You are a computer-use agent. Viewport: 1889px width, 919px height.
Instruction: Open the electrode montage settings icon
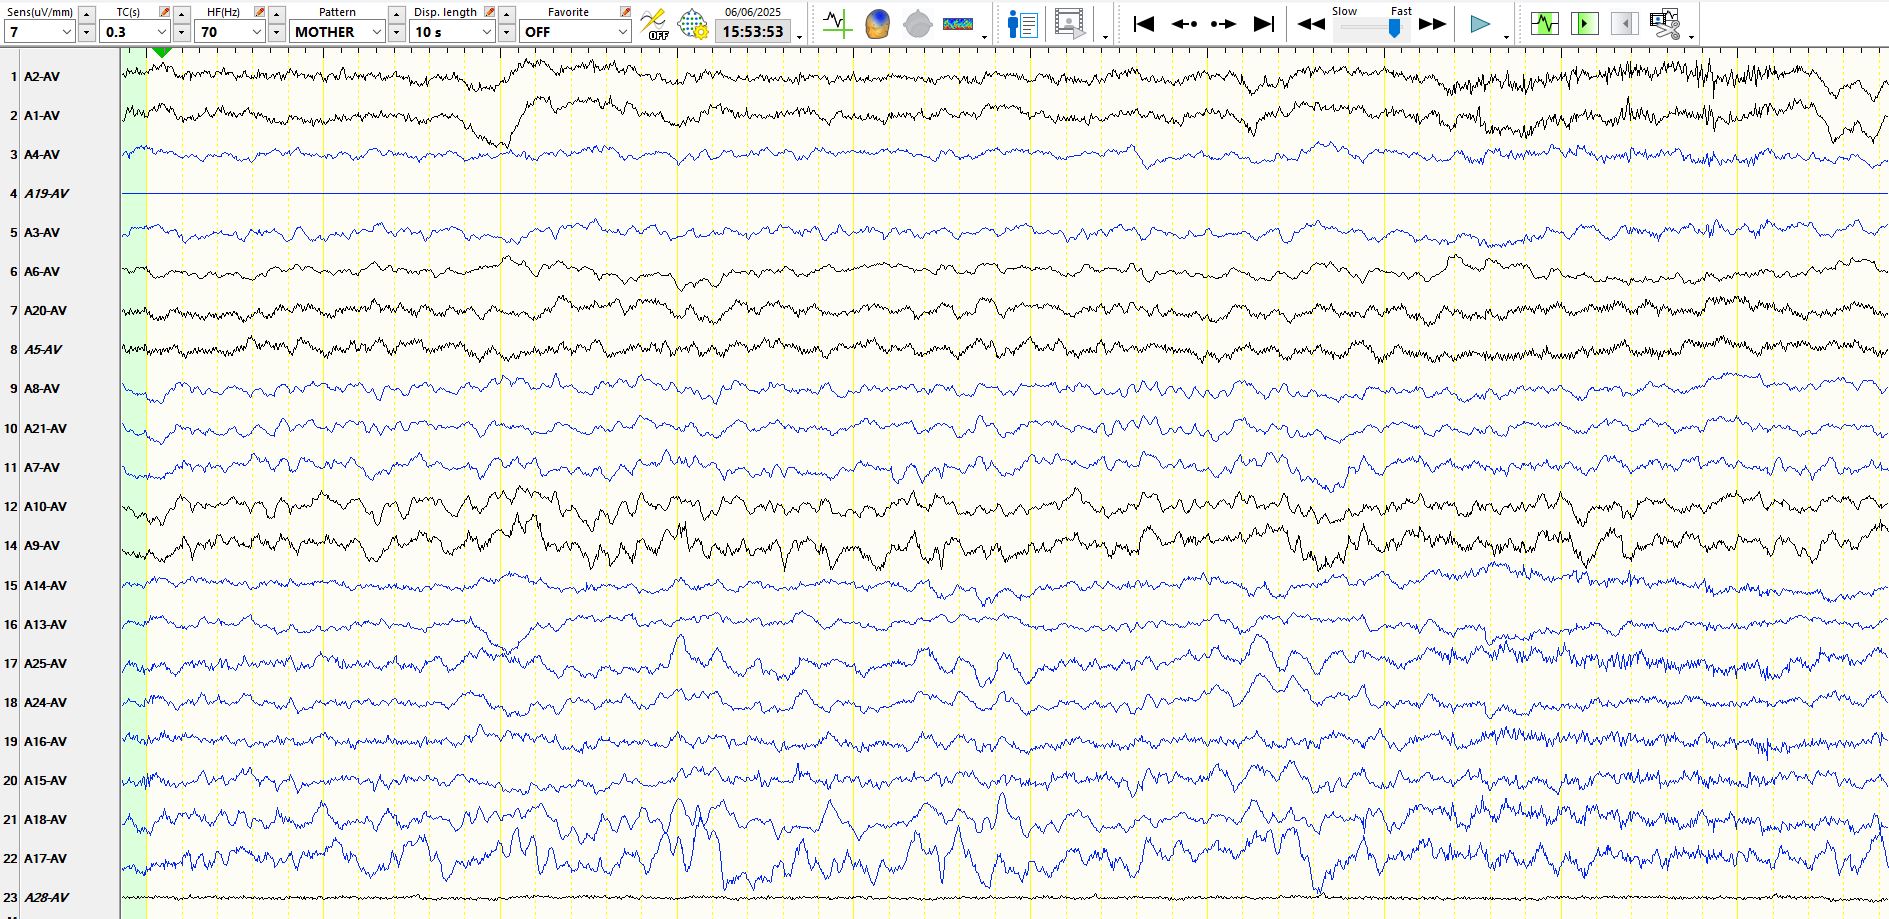pyautogui.click(x=692, y=23)
